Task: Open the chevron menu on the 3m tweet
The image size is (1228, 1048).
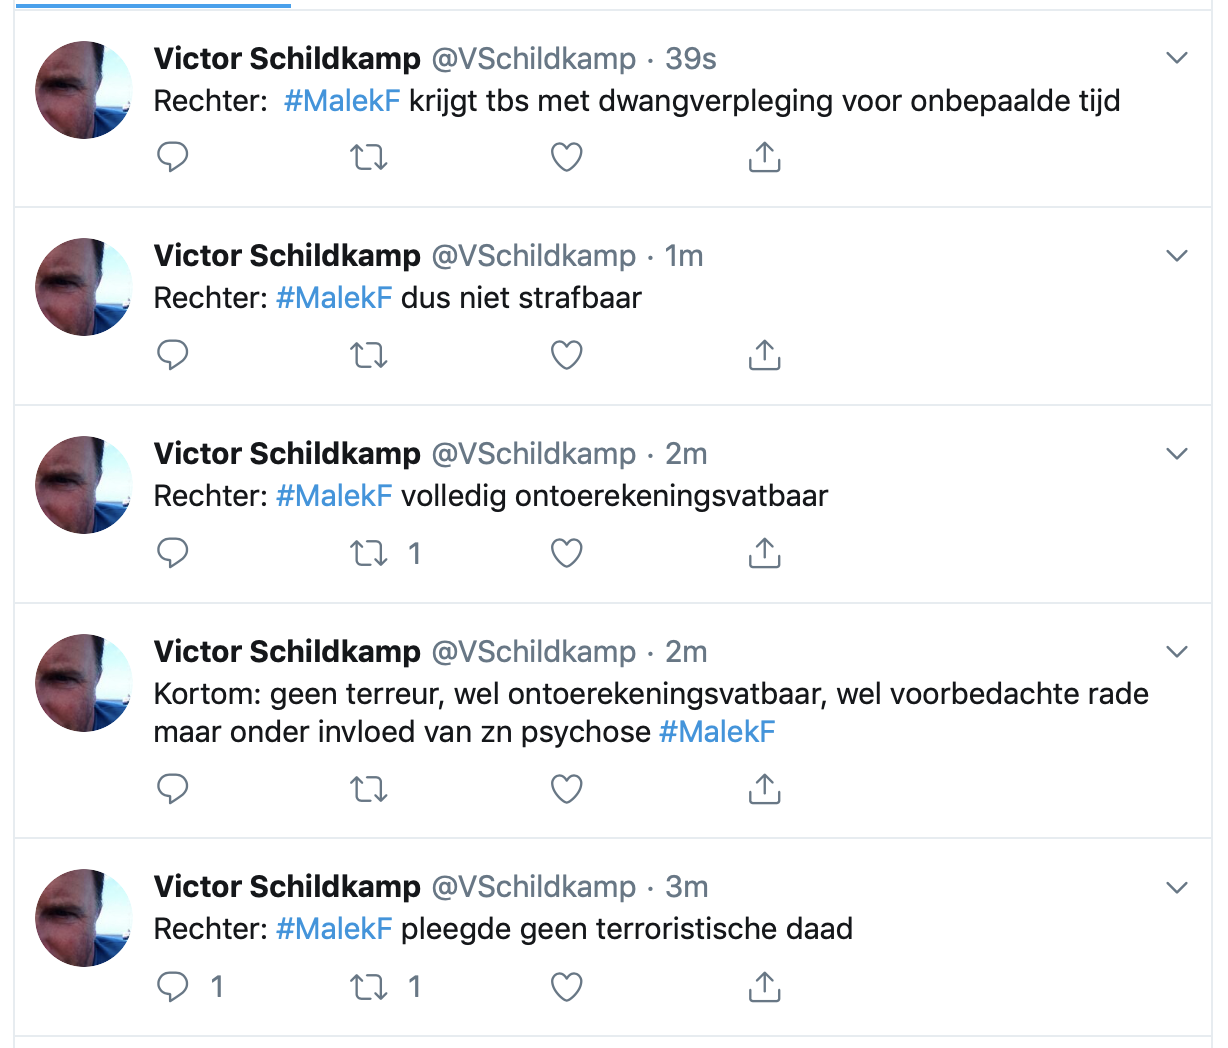Action: [x=1177, y=888]
